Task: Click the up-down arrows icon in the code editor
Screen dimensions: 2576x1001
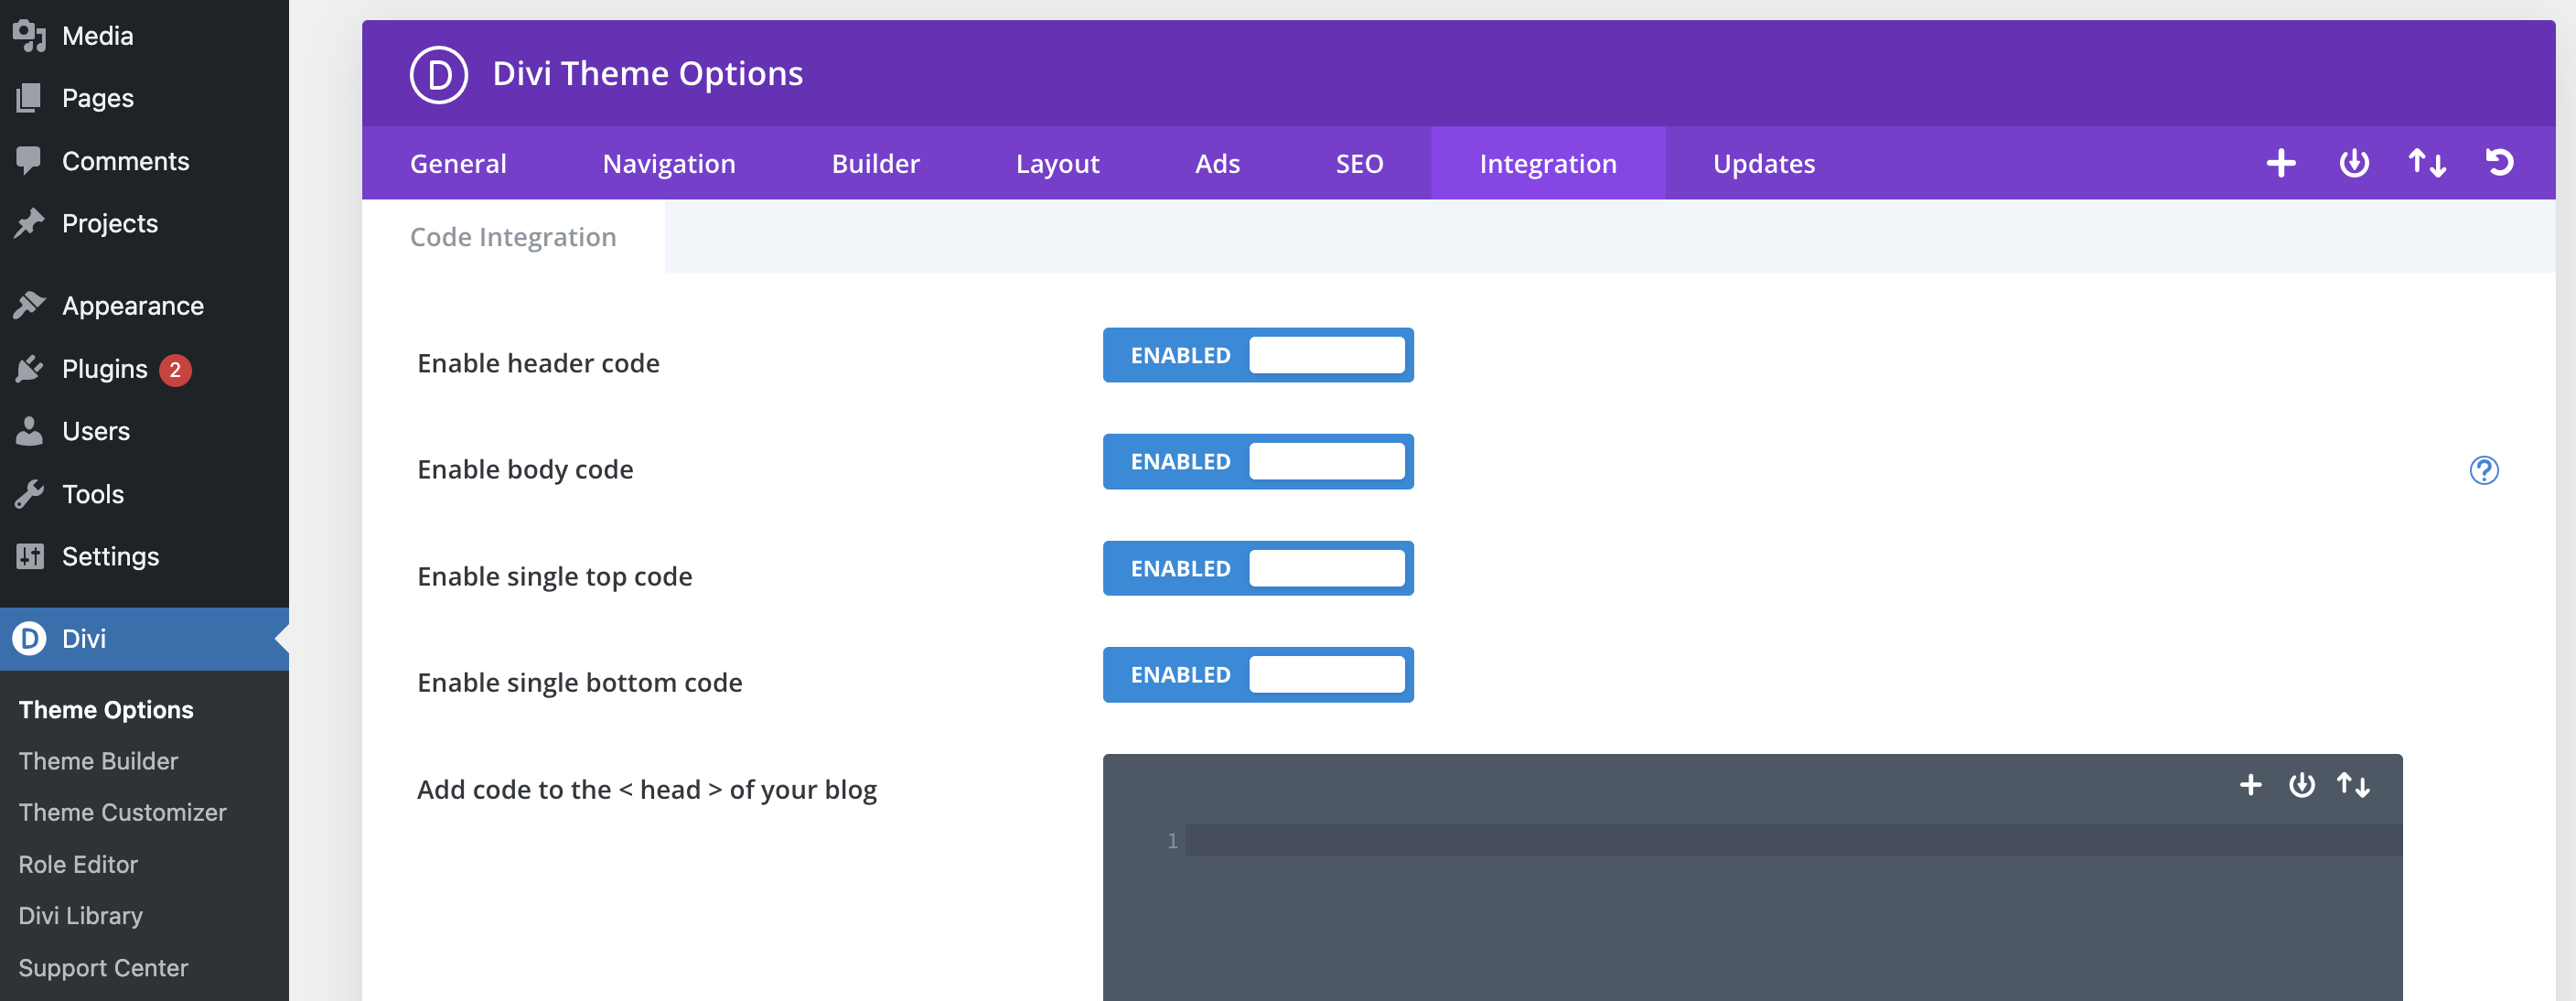Action: (x=2352, y=785)
